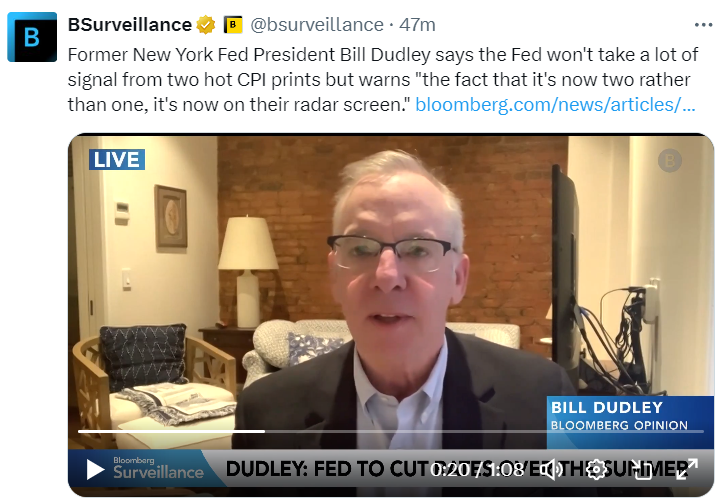Open the tweet more options menu
Screen dimensions: 724x503
(703, 25)
